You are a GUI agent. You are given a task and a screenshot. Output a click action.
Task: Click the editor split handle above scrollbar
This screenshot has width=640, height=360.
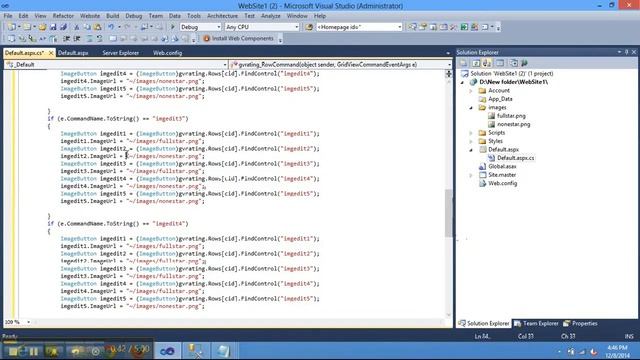click(449, 73)
